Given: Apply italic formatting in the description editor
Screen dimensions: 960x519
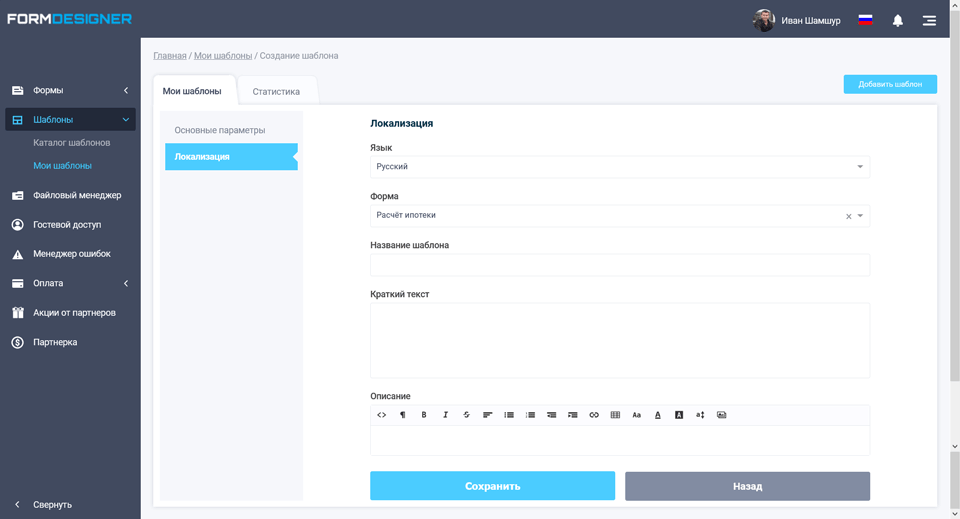Looking at the screenshot, I should (x=445, y=415).
